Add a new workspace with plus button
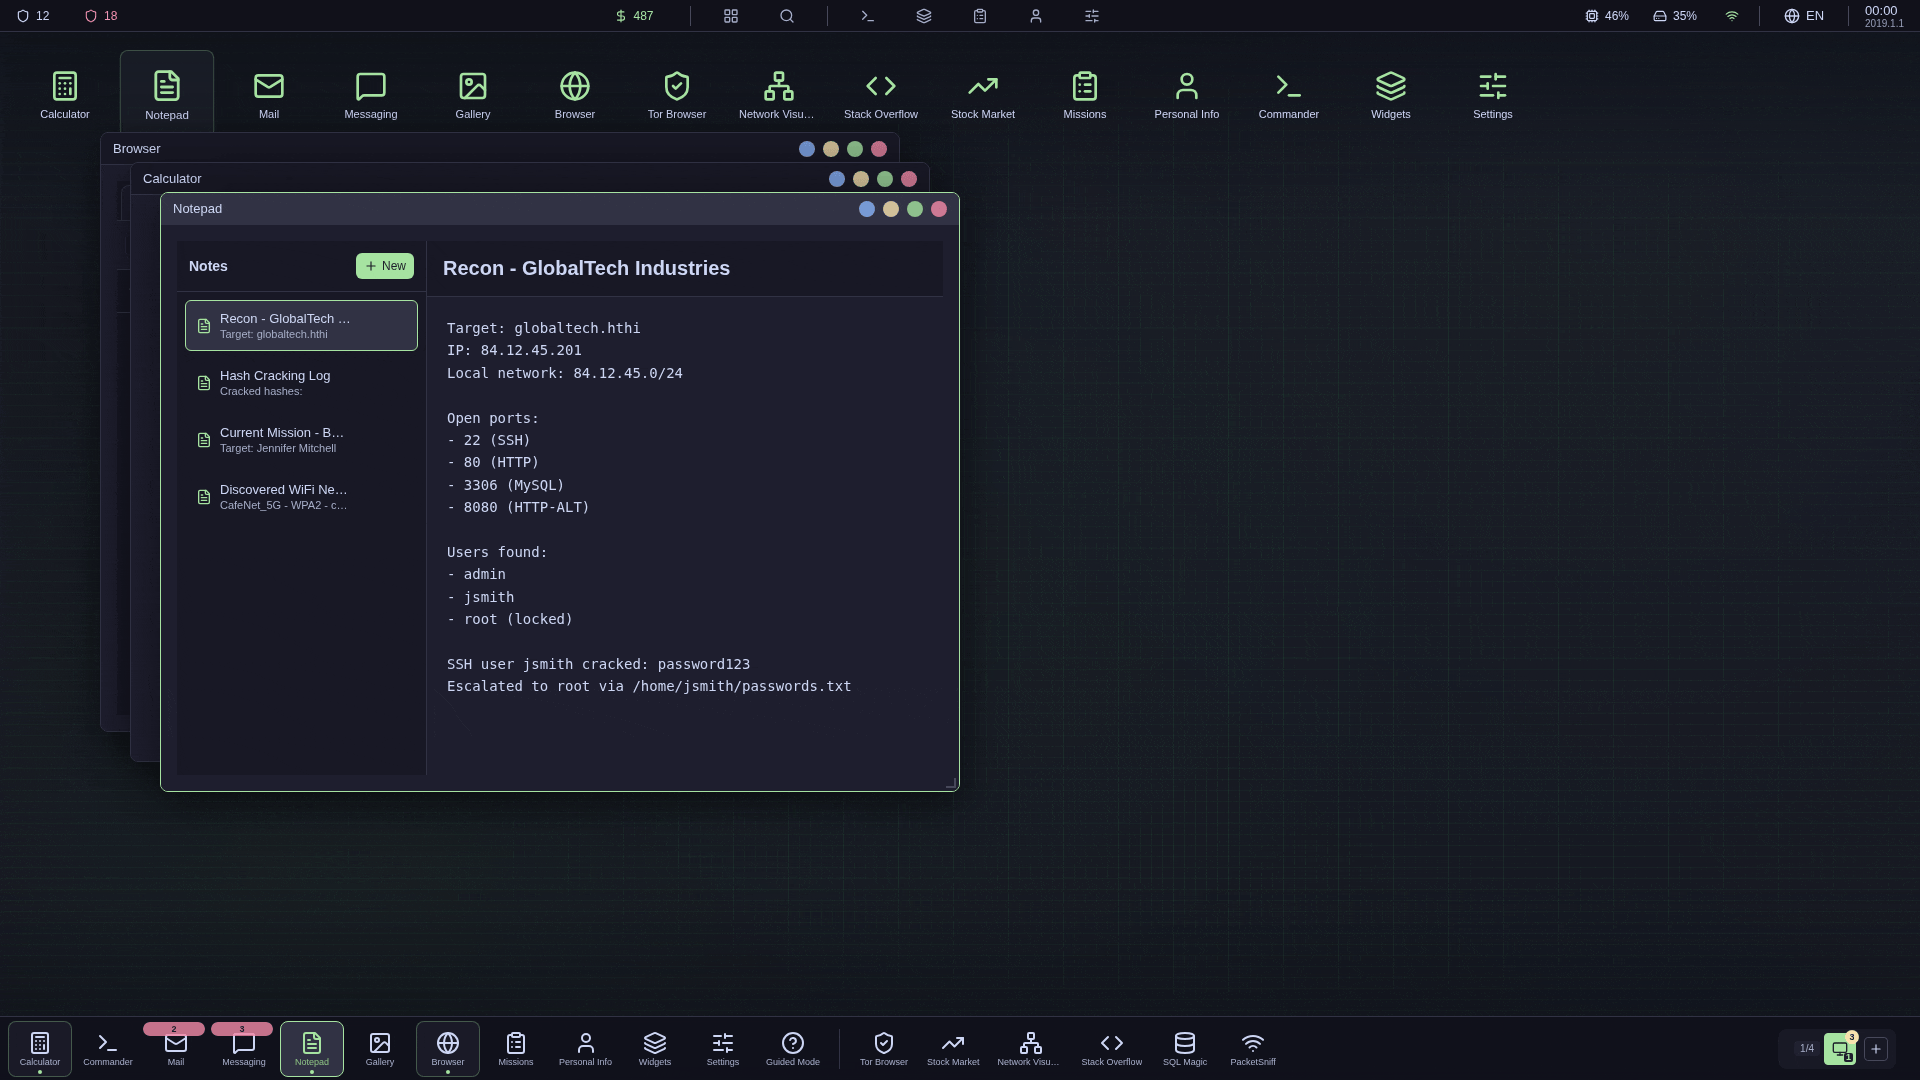 [x=1876, y=1049]
